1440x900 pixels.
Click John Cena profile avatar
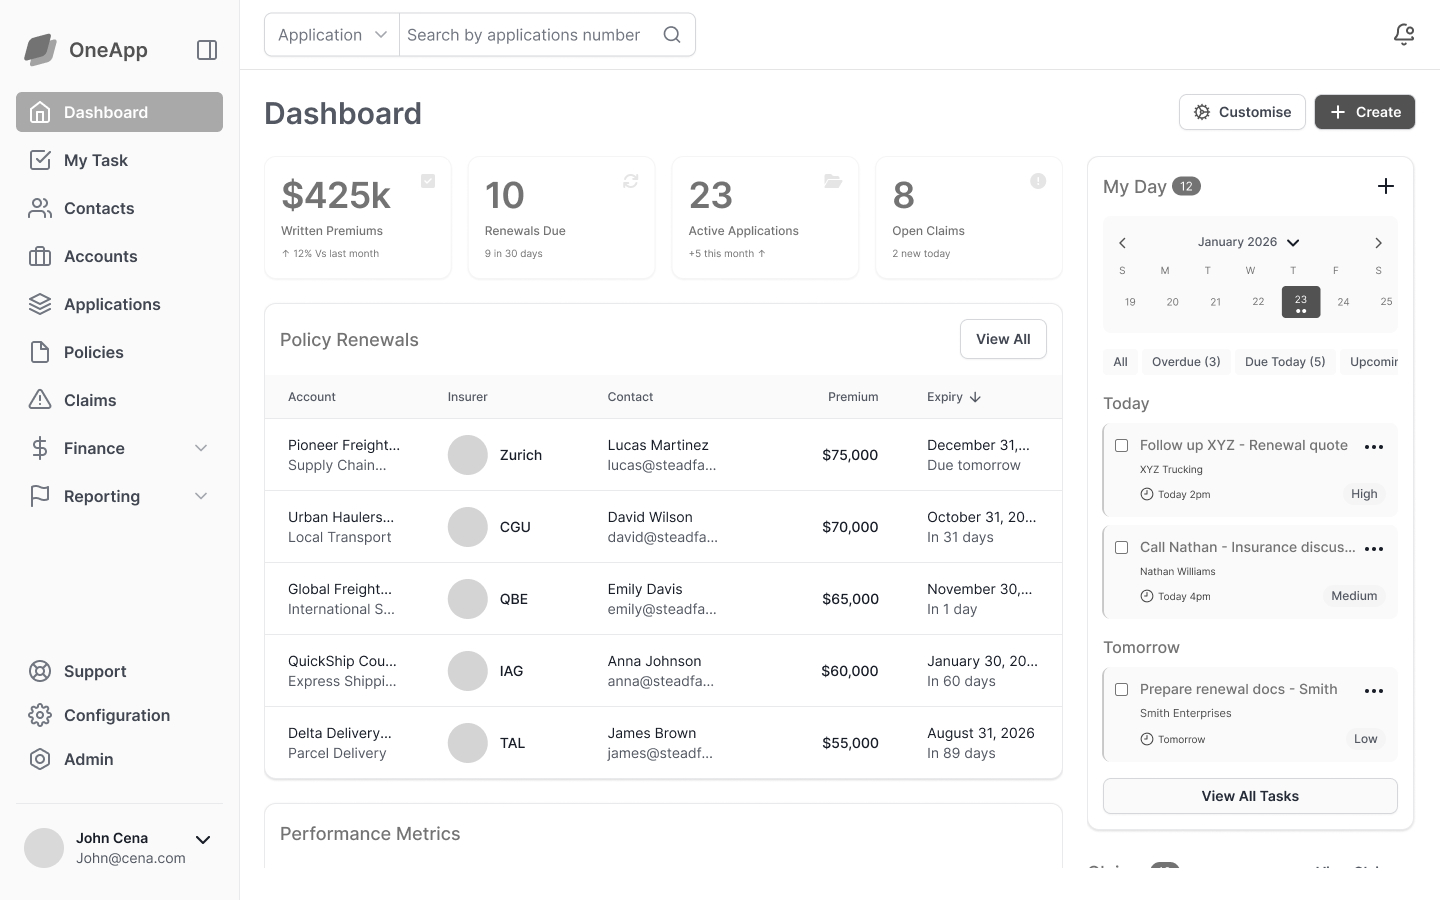(x=44, y=848)
